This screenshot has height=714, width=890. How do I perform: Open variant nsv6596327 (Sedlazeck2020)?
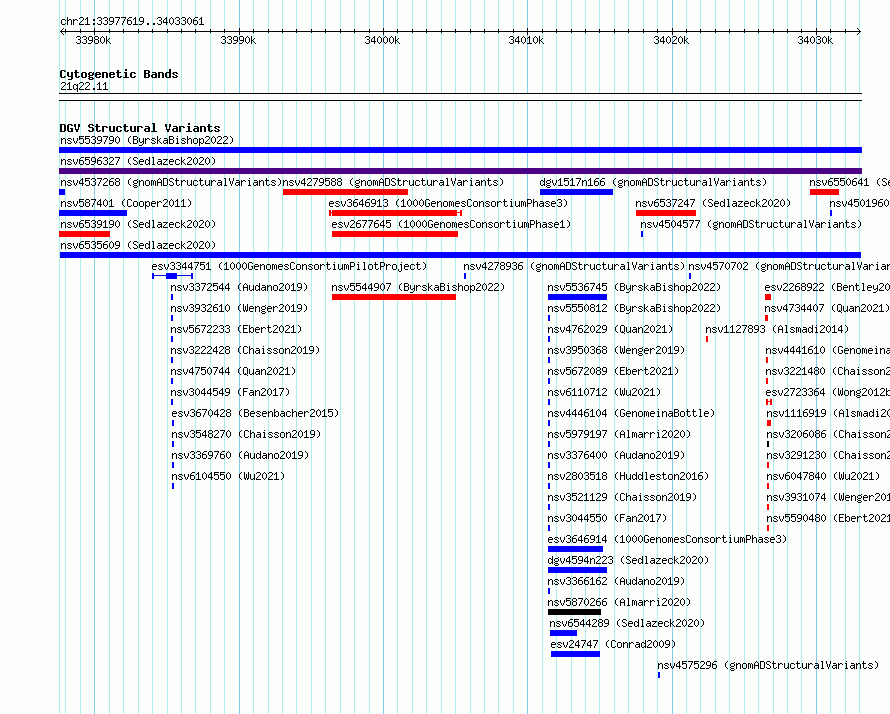(x=138, y=161)
